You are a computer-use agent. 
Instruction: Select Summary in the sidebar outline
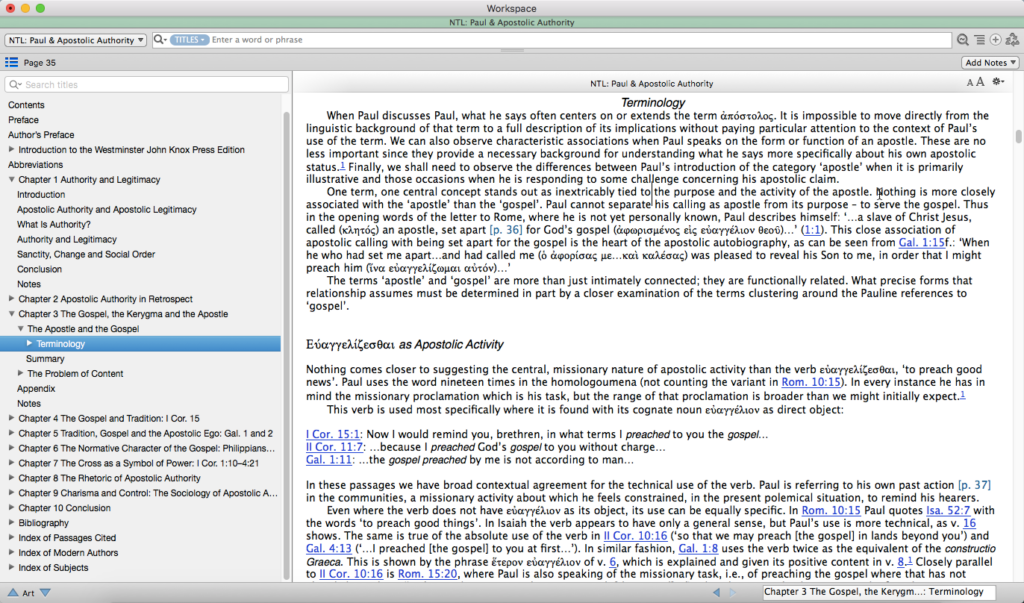[45, 358]
